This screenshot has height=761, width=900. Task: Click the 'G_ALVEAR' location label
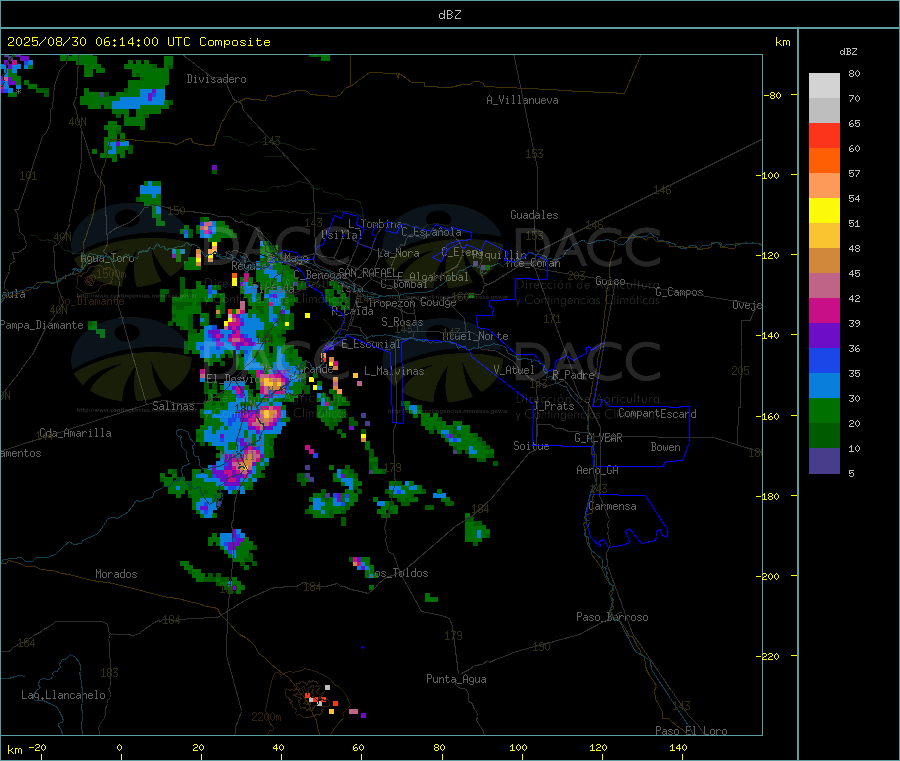[598, 438]
